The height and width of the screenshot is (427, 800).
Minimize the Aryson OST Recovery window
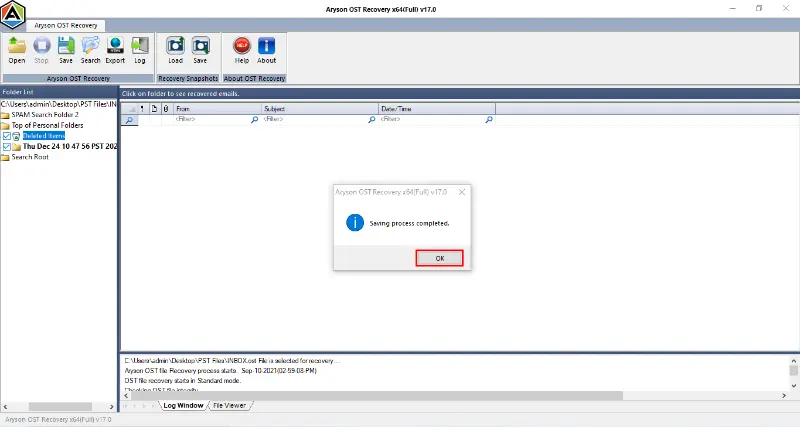click(733, 9)
